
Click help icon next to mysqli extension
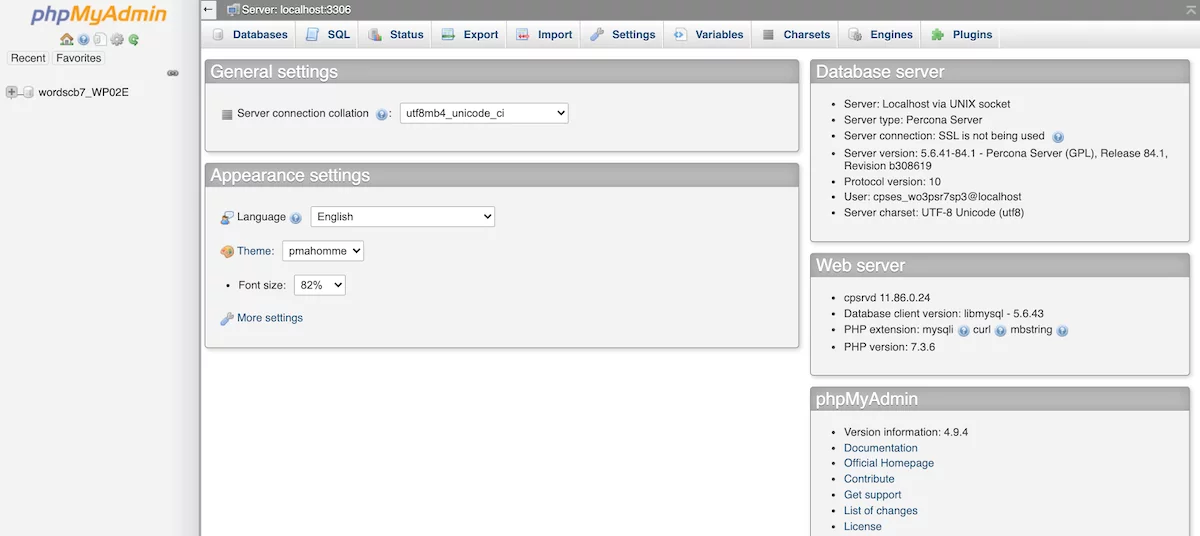pyautogui.click(x=964, y=331)
